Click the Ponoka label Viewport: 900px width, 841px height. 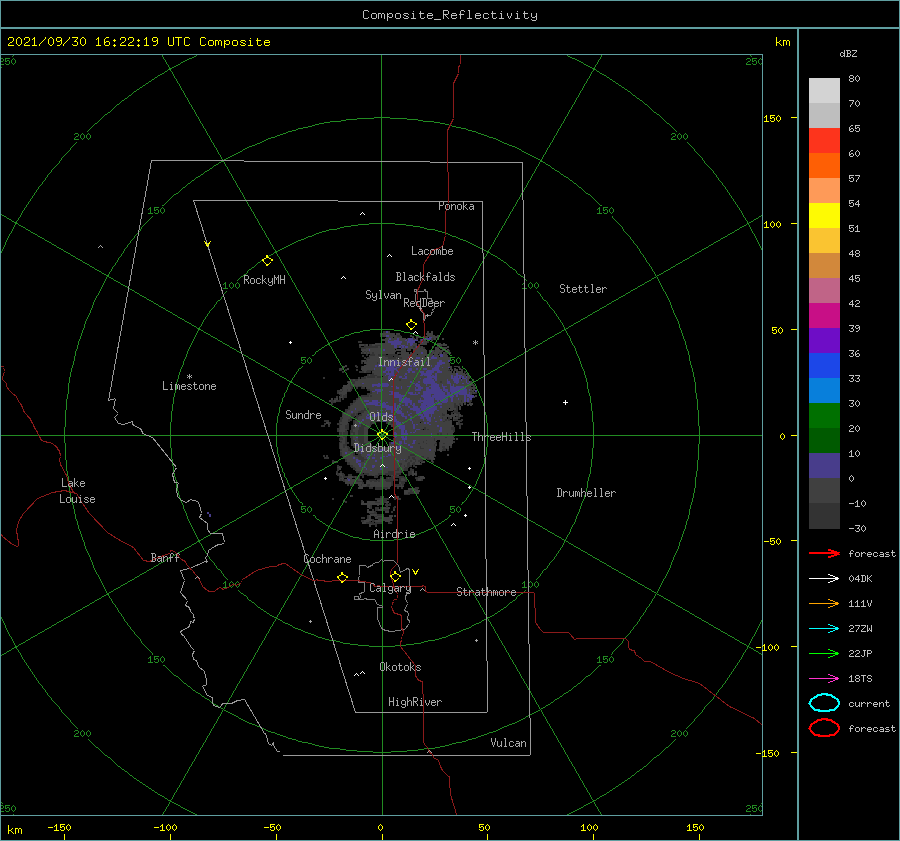(456, 206)
